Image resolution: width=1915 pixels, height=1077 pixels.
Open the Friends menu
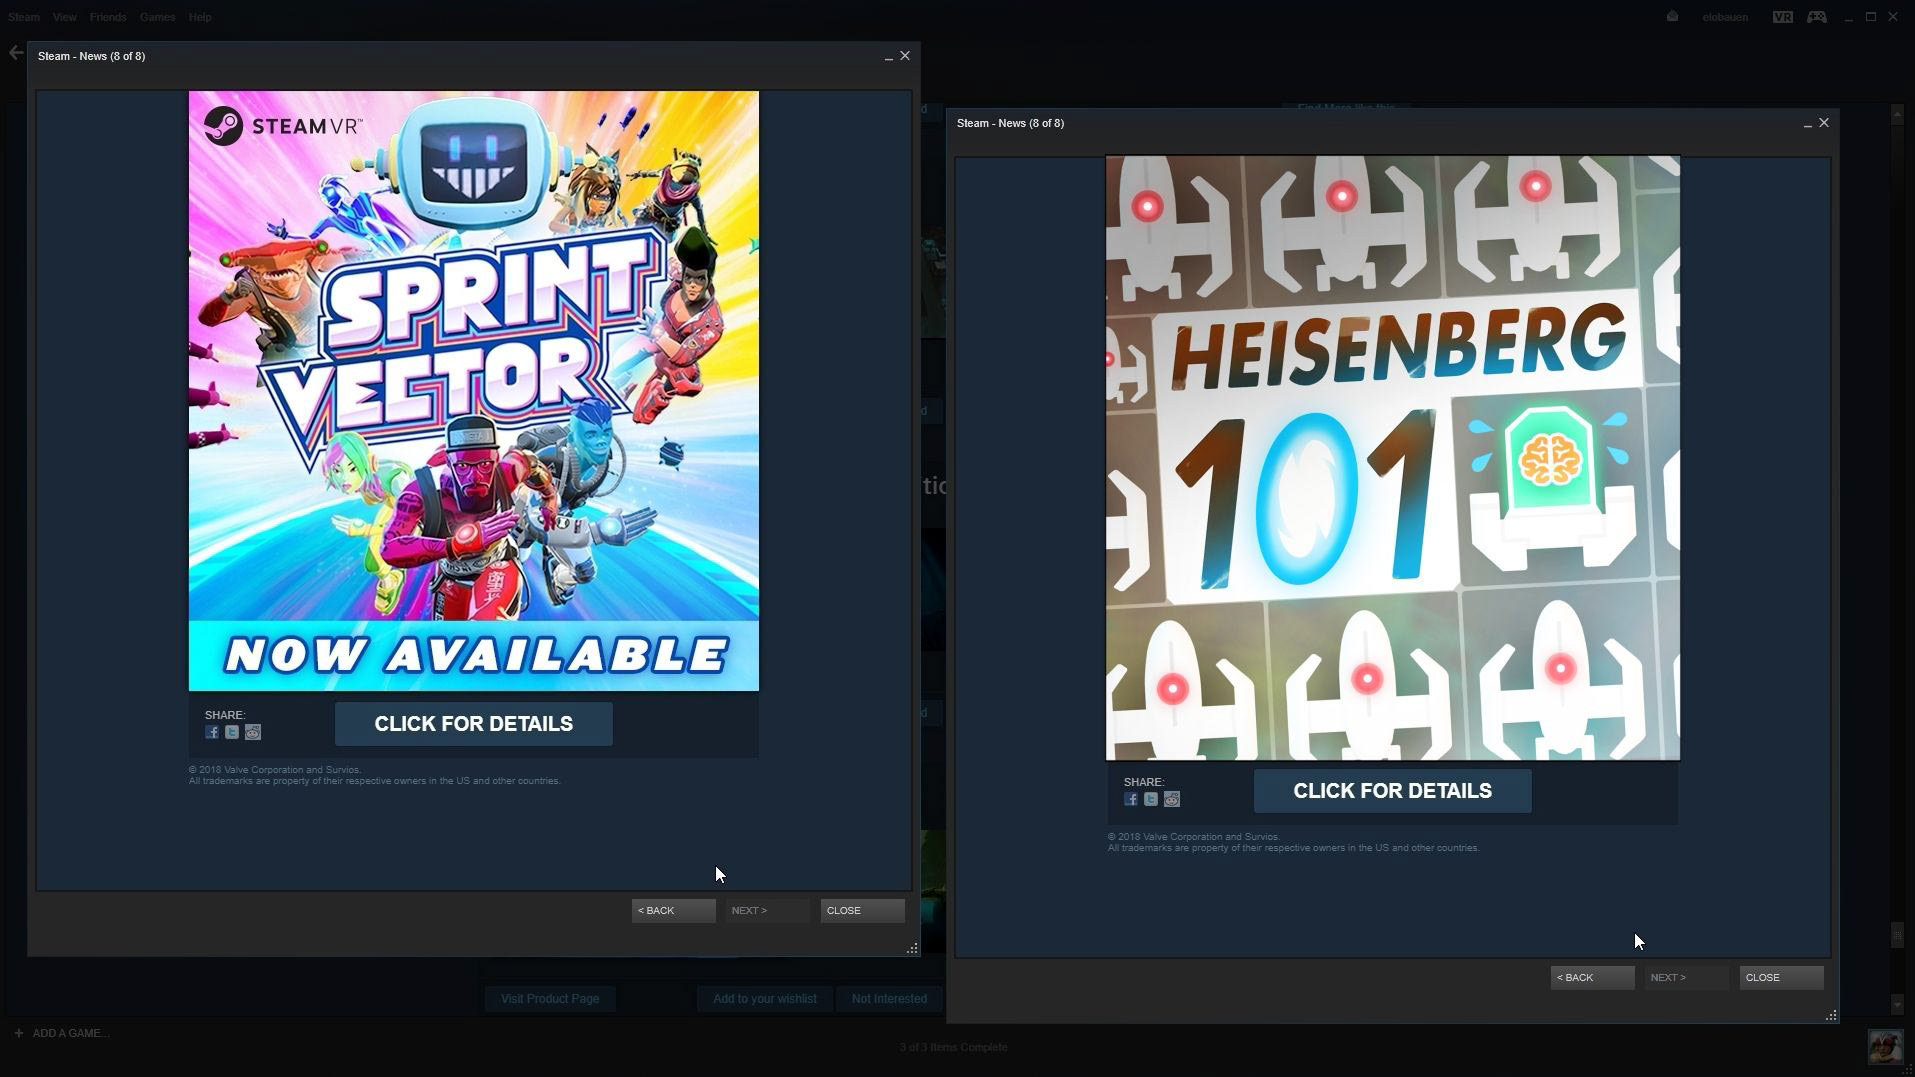[x=108, y=17]
